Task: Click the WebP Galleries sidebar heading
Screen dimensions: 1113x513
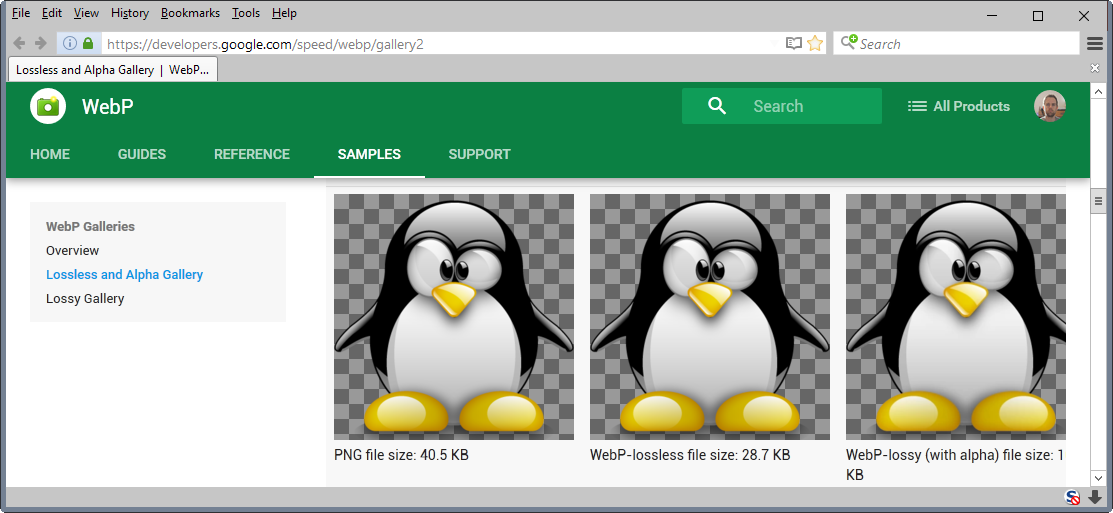Action: [90, 226]
